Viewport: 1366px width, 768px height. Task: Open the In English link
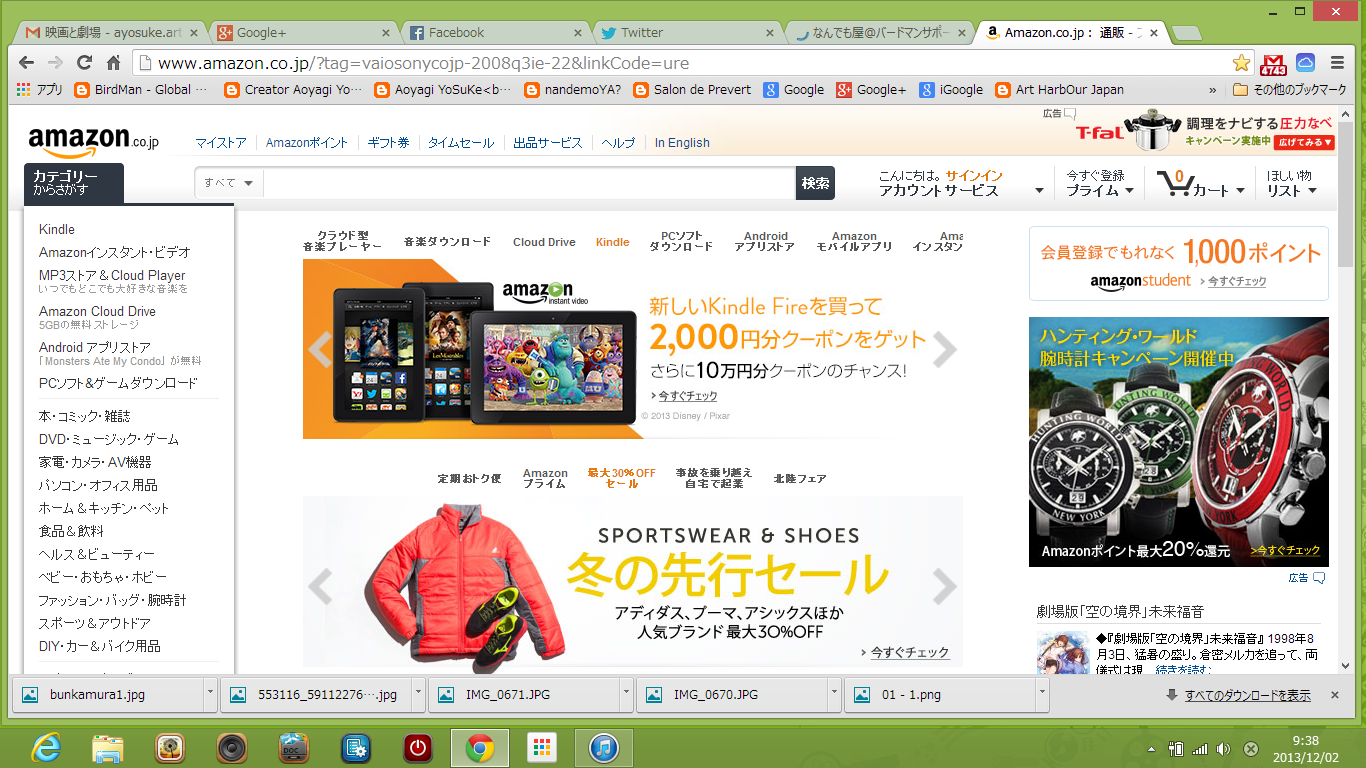pyautogui.click(x=682, y=143)
